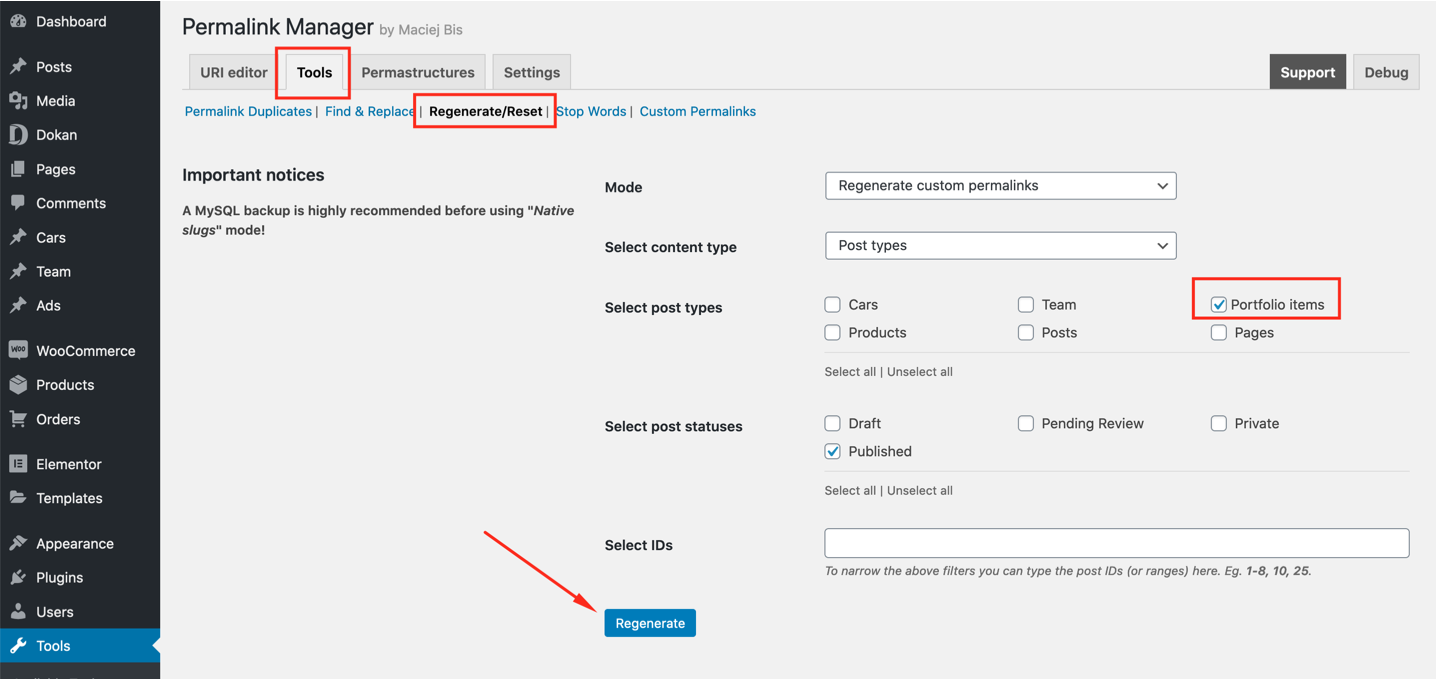Open WooCommerce menu in sidebar
Screen dimensions: 1436x679
pyautogui.click(x=80, y=351)
